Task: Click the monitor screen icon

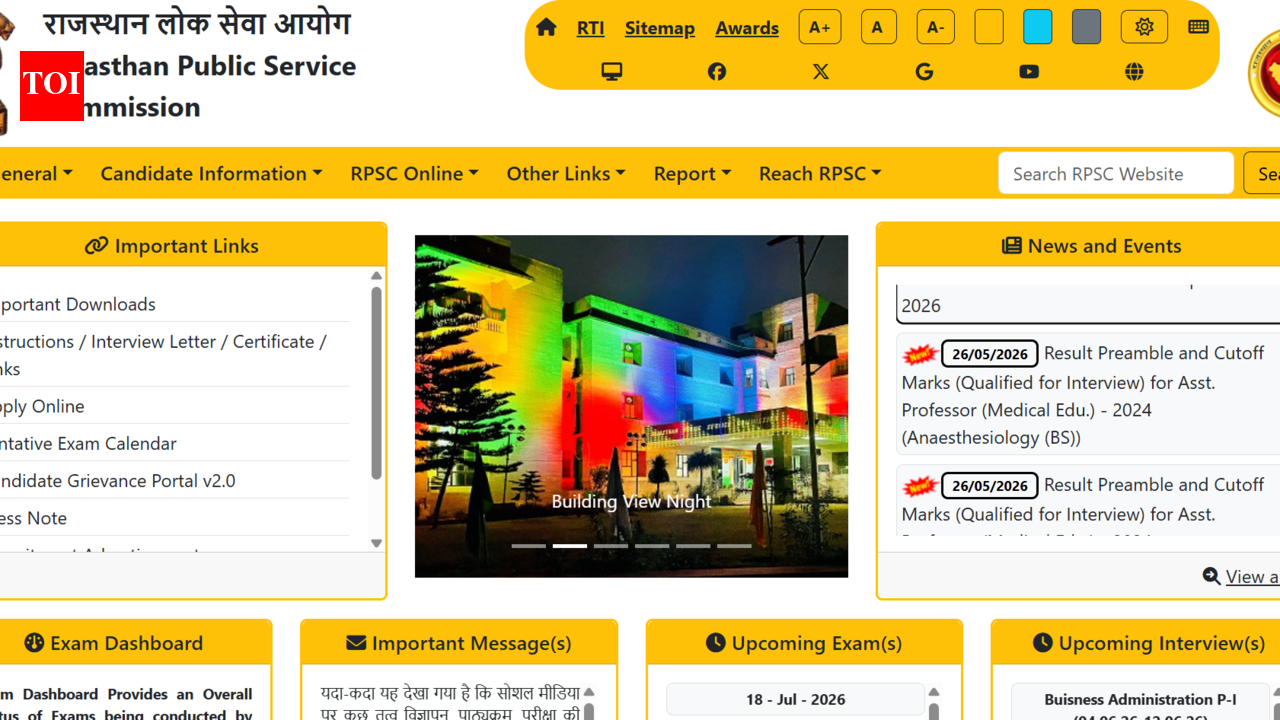Action: tap(612, 72)
